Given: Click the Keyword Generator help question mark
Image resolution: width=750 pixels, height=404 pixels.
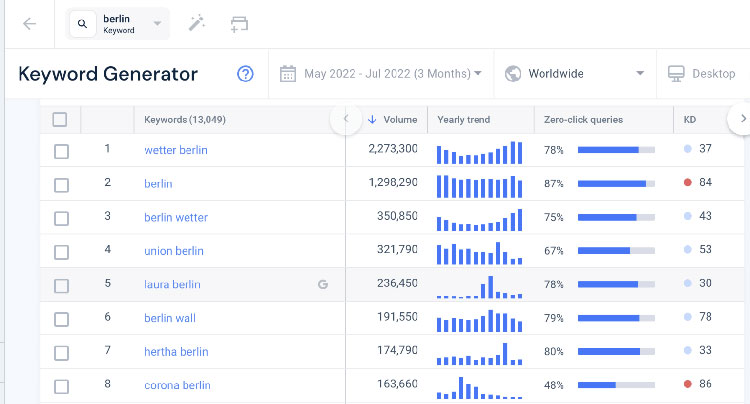Looking at the screenshot, I should [x=245, y=74].
